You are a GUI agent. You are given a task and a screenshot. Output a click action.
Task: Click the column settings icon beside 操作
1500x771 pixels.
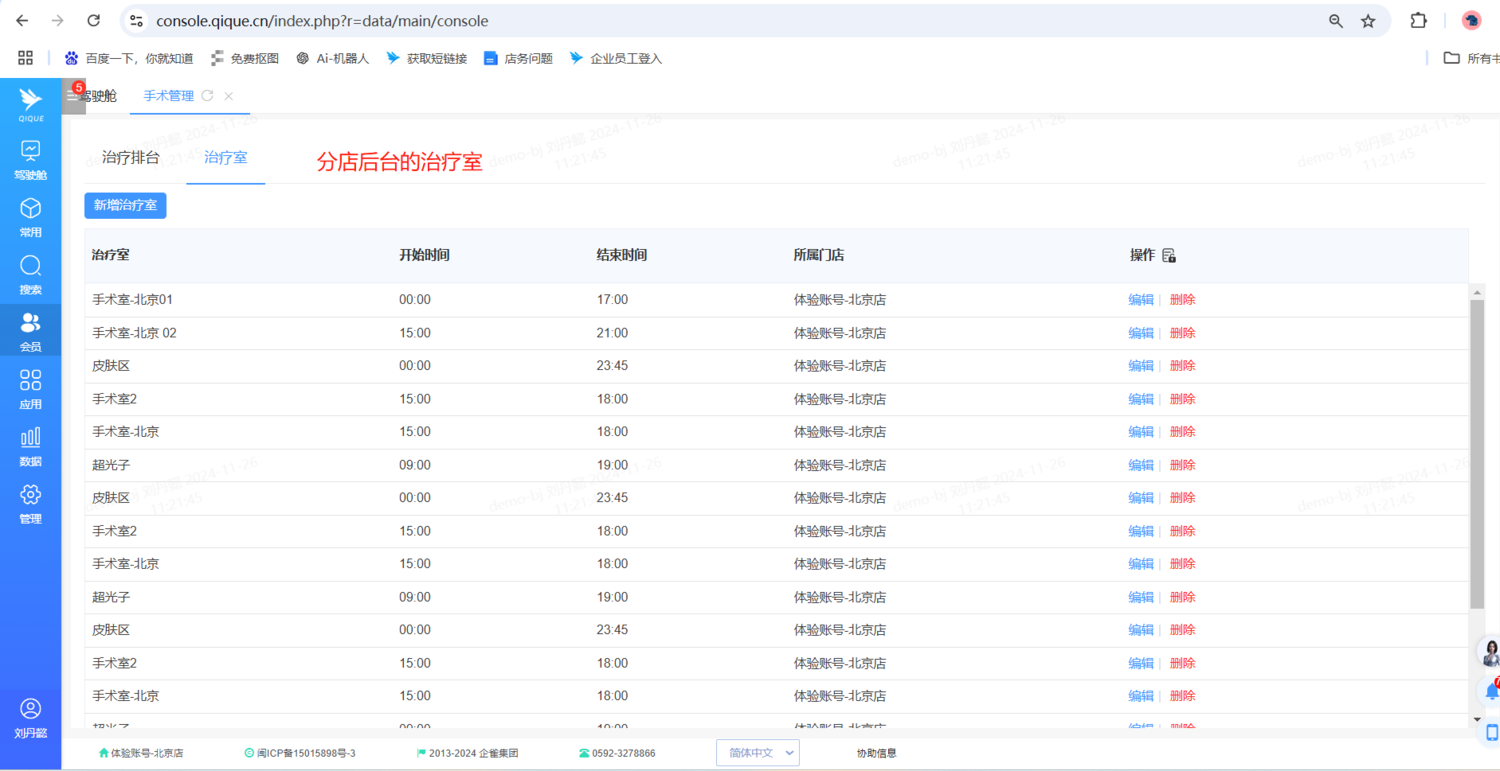pyautogui.click(x=1169, y=256)
